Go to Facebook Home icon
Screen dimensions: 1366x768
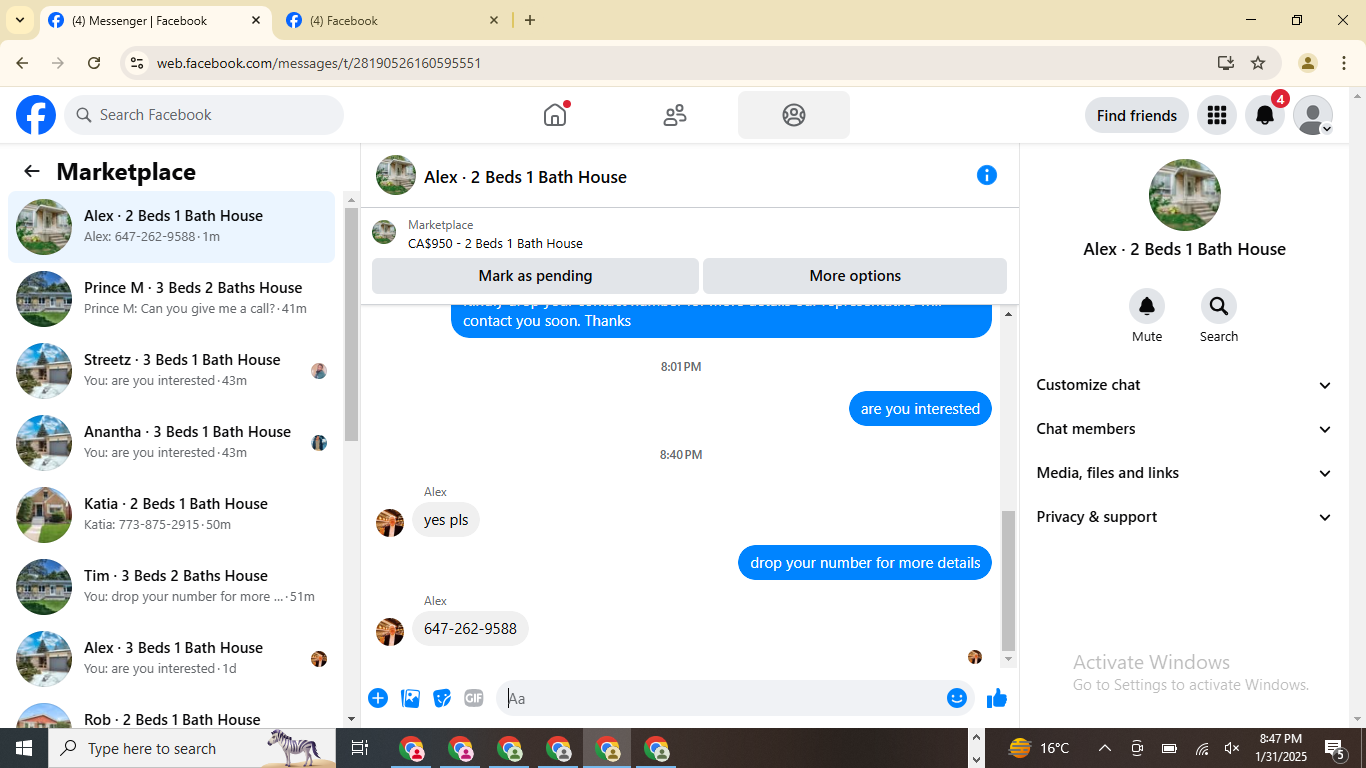point(555,115)
